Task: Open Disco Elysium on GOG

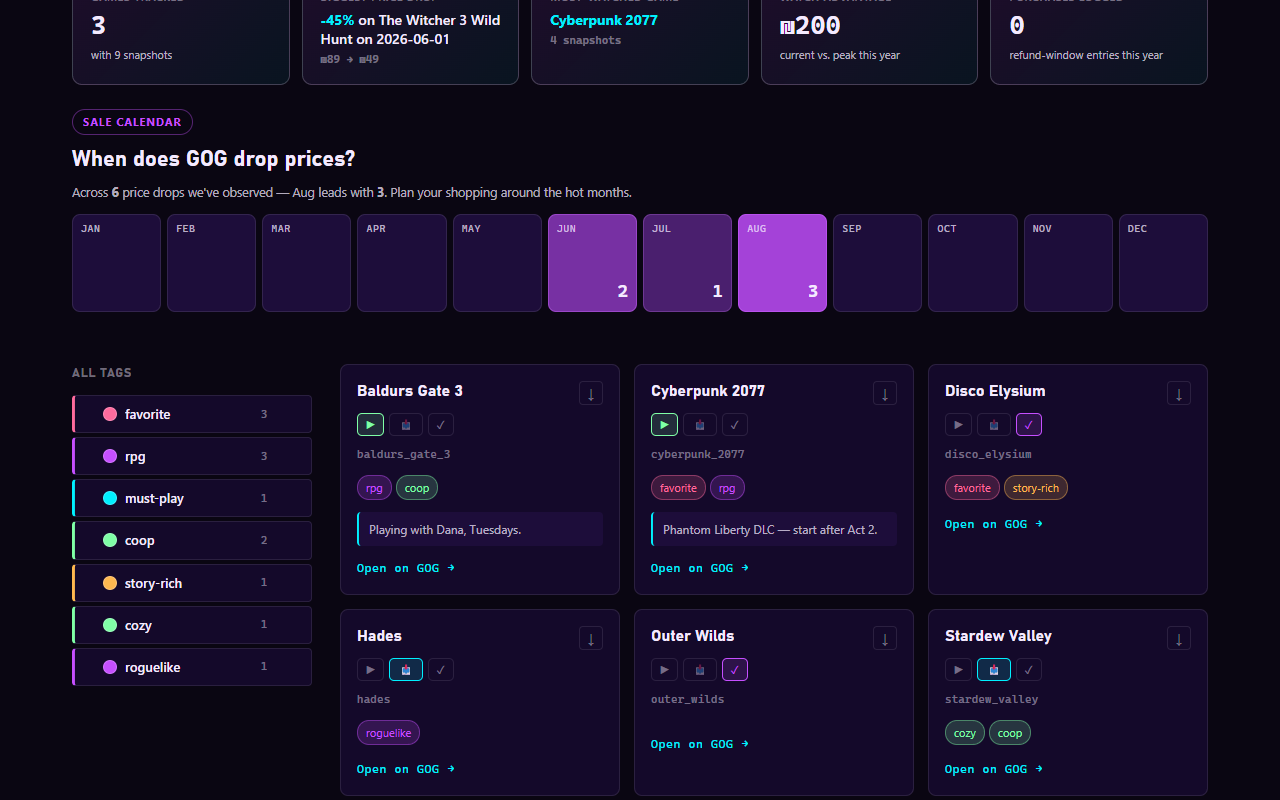Action: (x=994, y=524)
